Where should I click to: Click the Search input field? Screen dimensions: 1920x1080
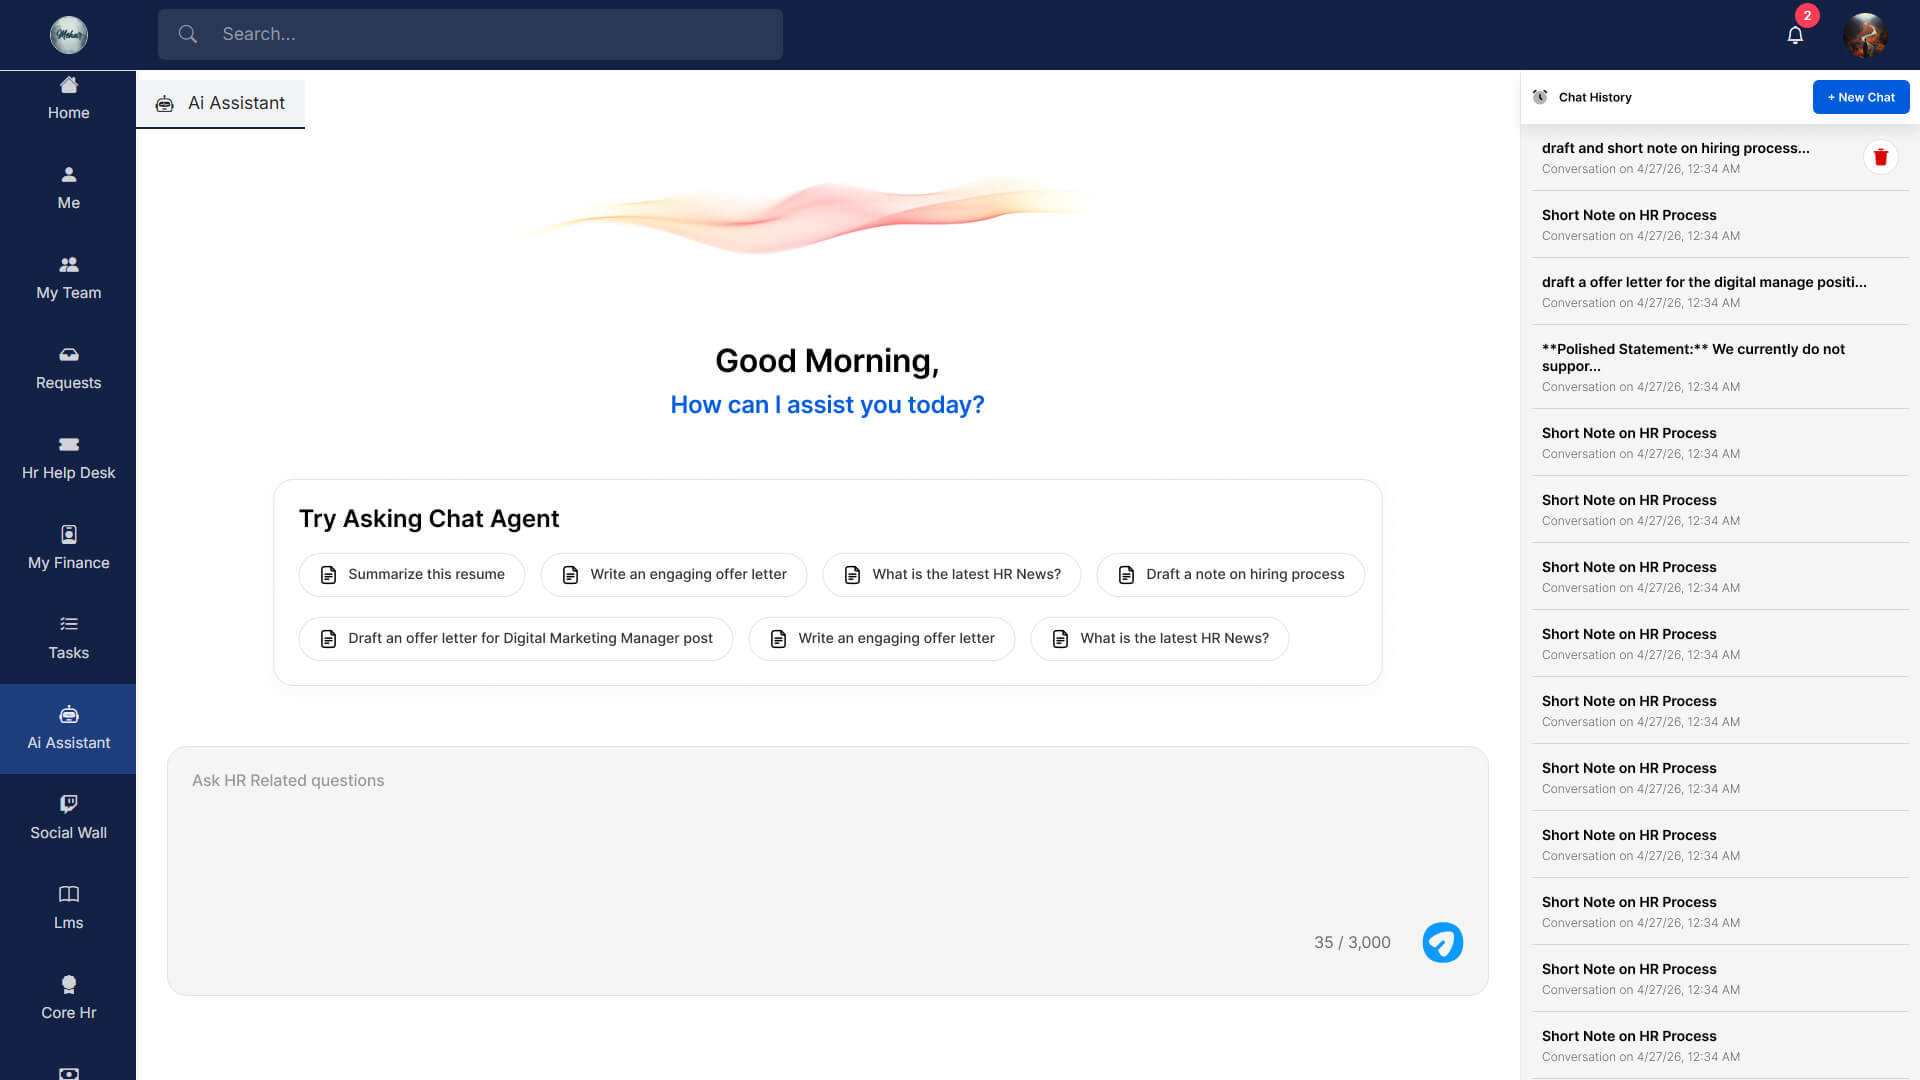(x=470, y=34)
